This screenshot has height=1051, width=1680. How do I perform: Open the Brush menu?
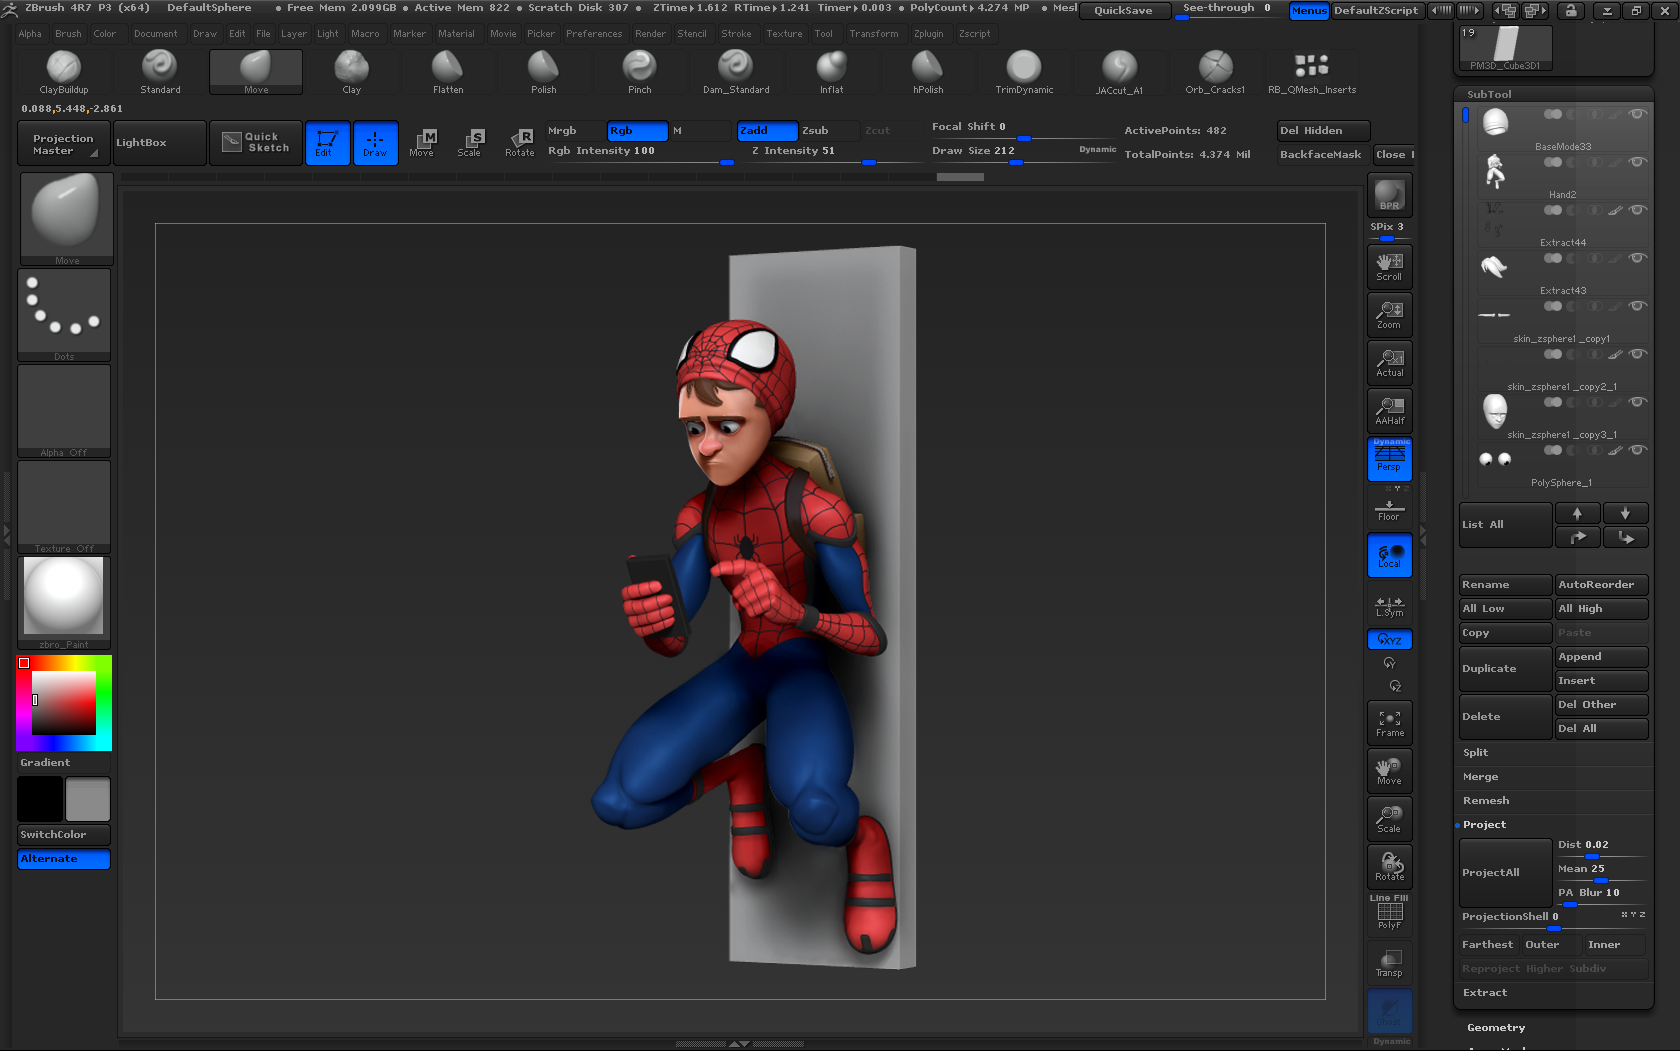click(x=68, y=34)
